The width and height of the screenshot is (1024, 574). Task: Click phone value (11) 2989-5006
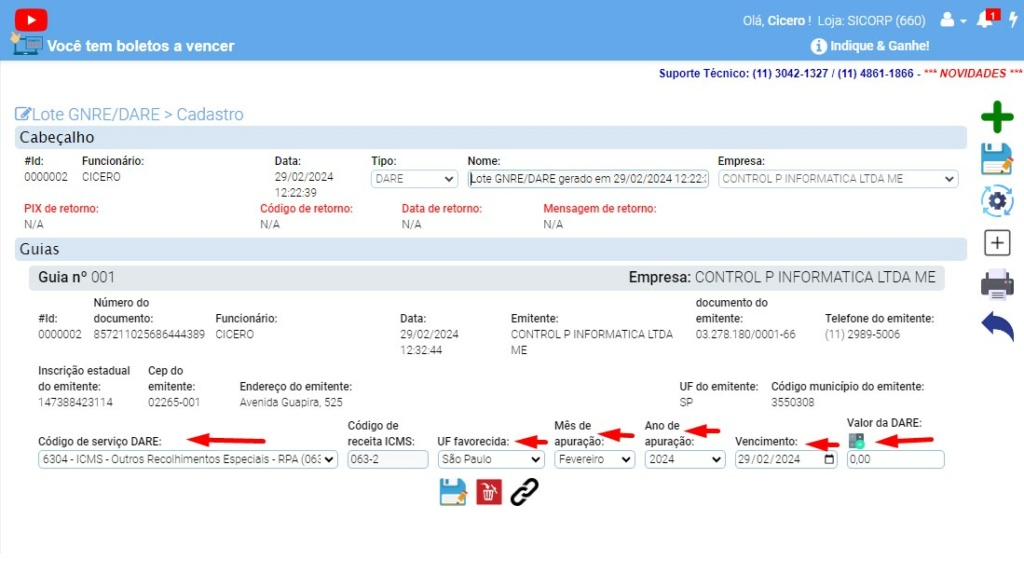(x=862, y=334)
